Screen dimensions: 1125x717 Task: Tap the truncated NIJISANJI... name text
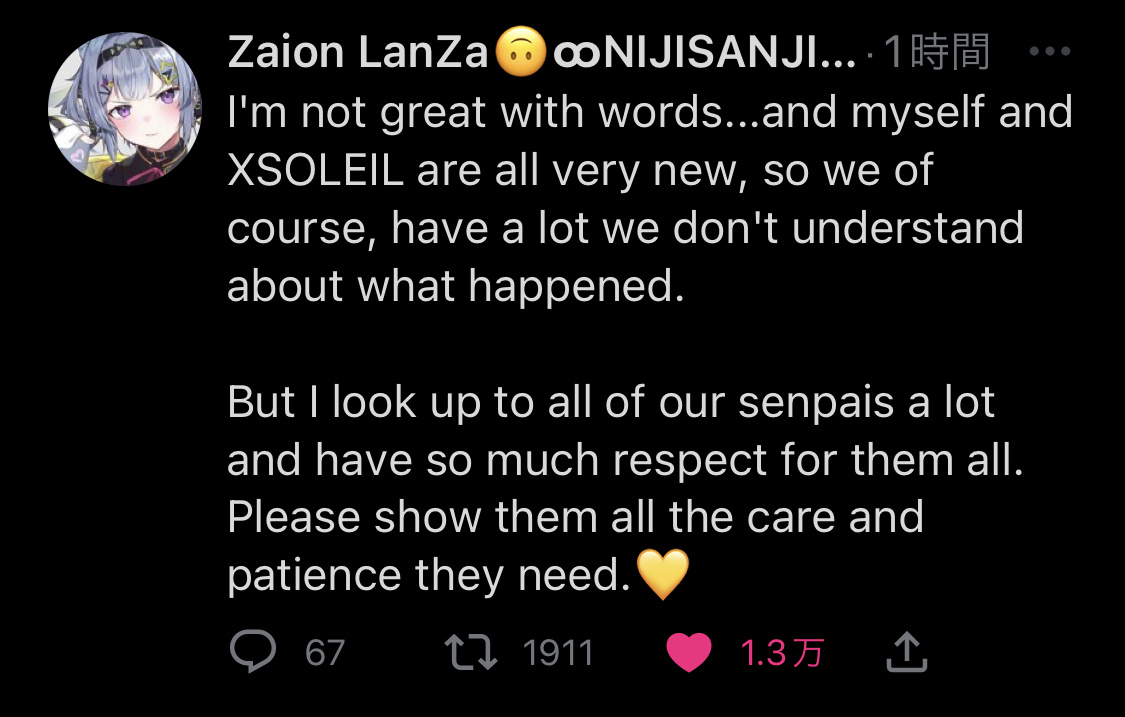coord(730,52)
